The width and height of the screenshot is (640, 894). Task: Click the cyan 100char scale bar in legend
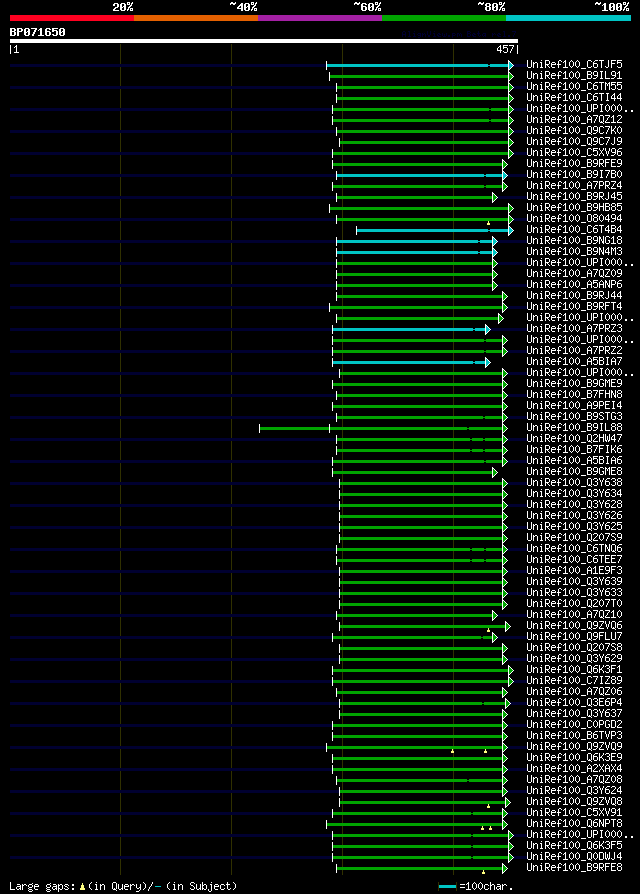point(447,887)
